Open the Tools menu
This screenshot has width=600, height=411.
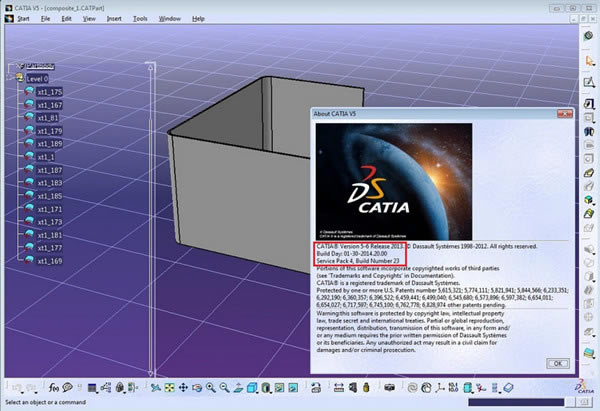point(140,18)
